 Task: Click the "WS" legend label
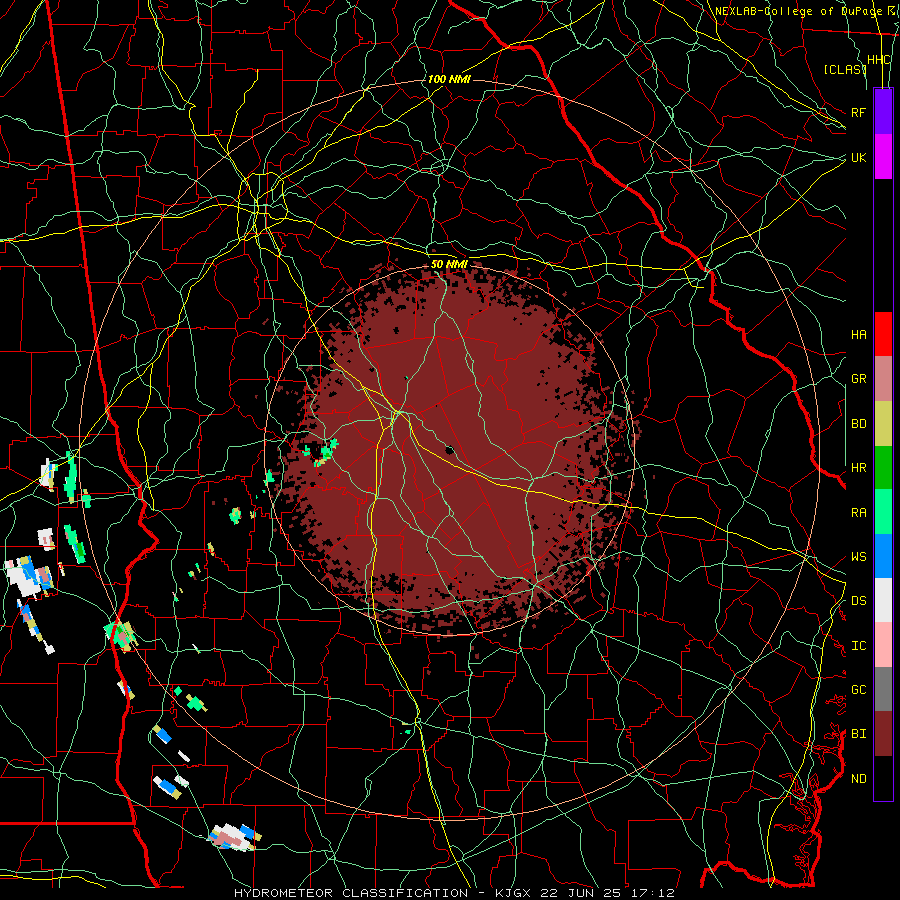[859, 557]
